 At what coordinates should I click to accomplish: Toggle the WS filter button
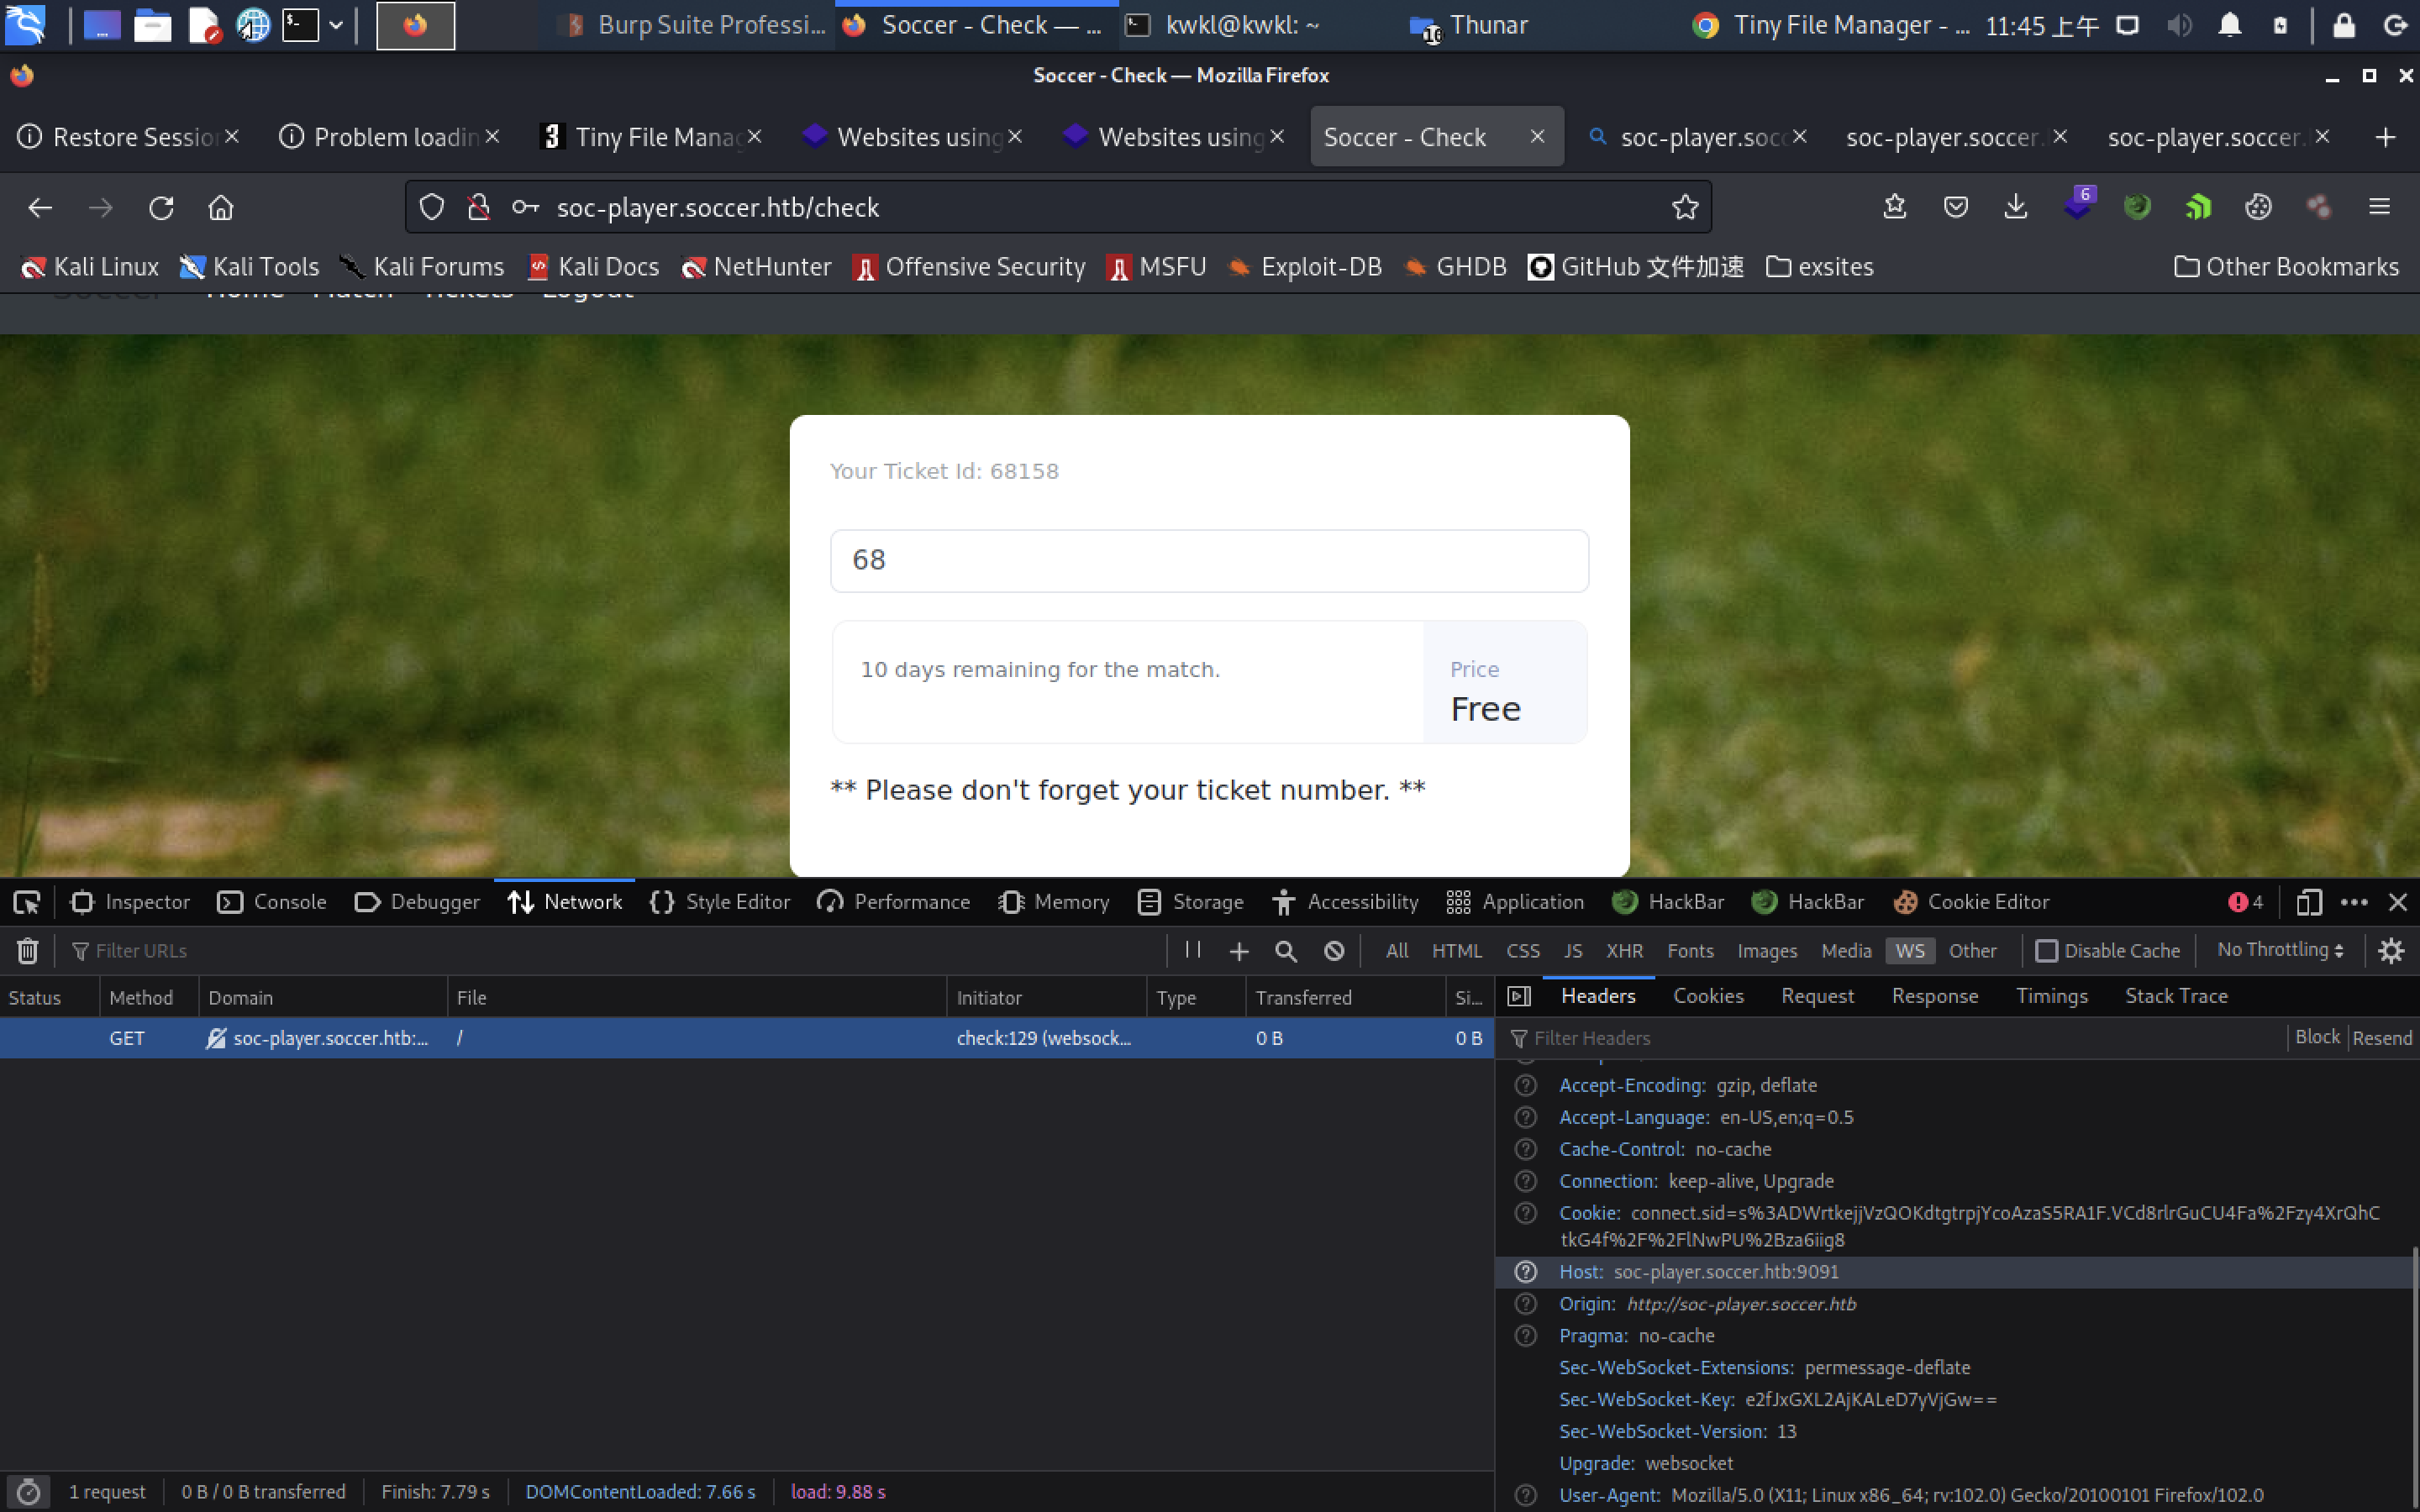tap(1909, 951)
